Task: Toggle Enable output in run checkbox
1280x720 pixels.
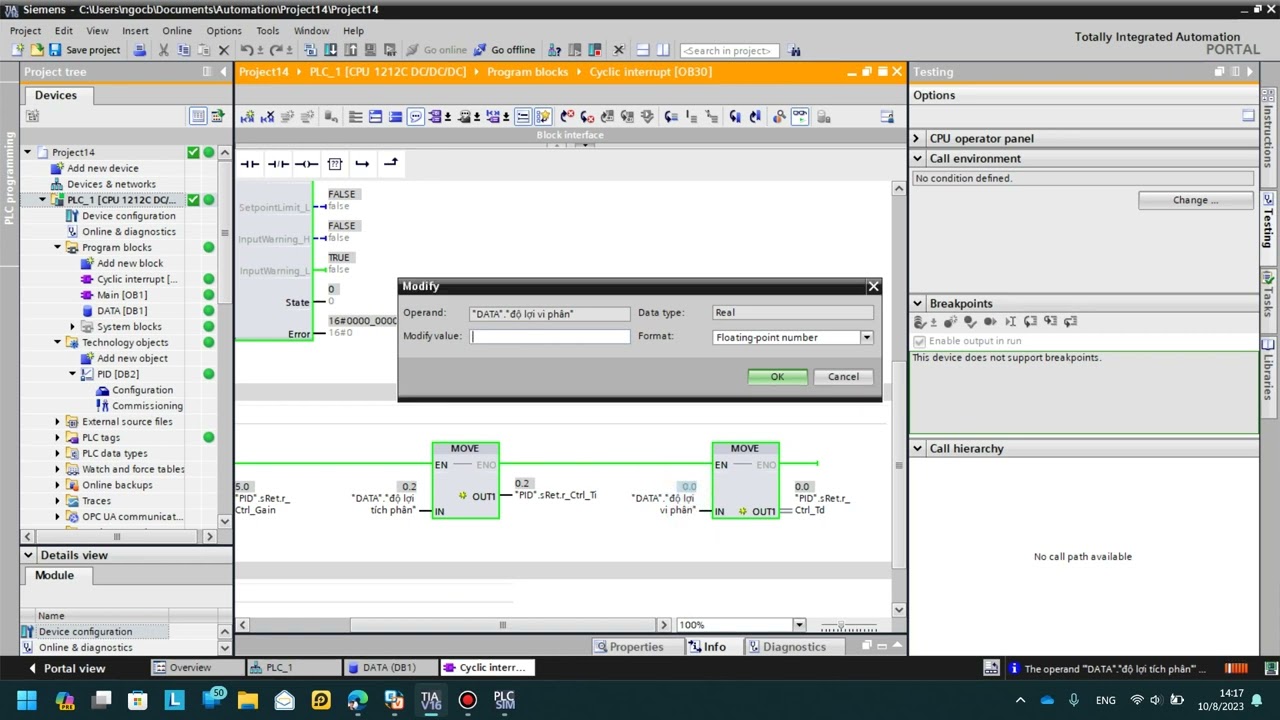Action: tap(919, 341)
